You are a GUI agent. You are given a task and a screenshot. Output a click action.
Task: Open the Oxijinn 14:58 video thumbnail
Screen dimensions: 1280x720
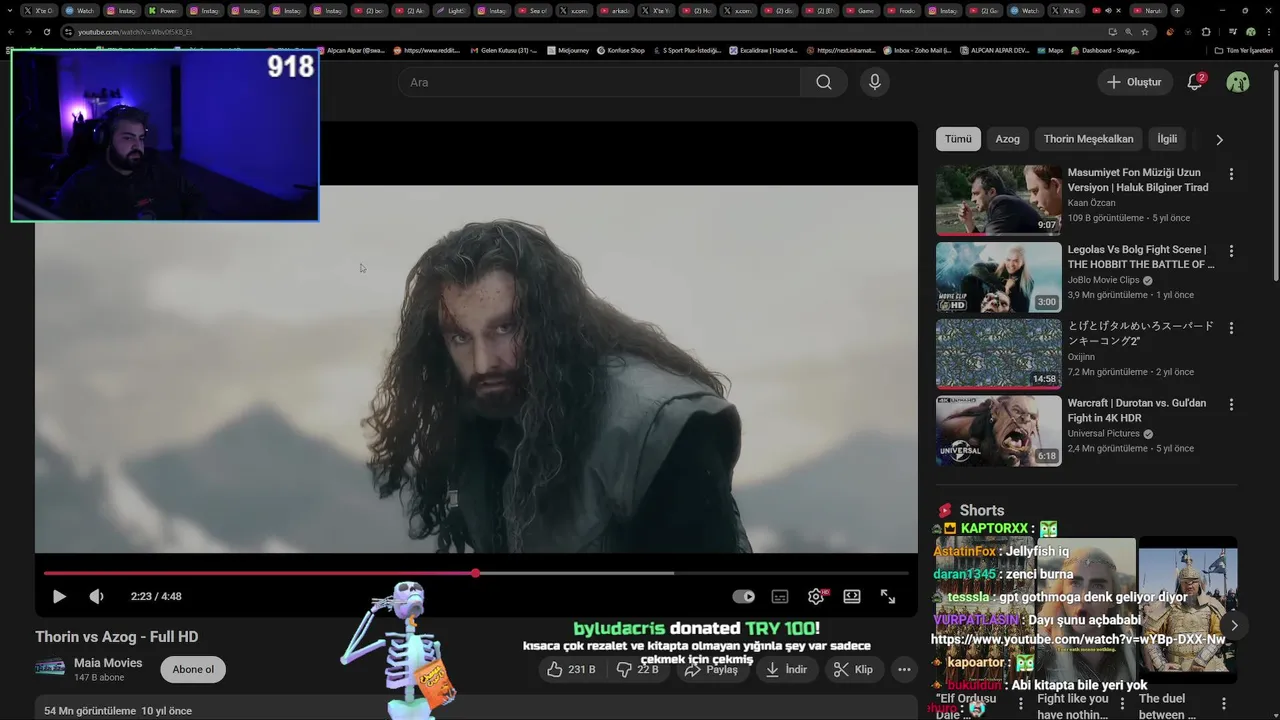point(998,354)
